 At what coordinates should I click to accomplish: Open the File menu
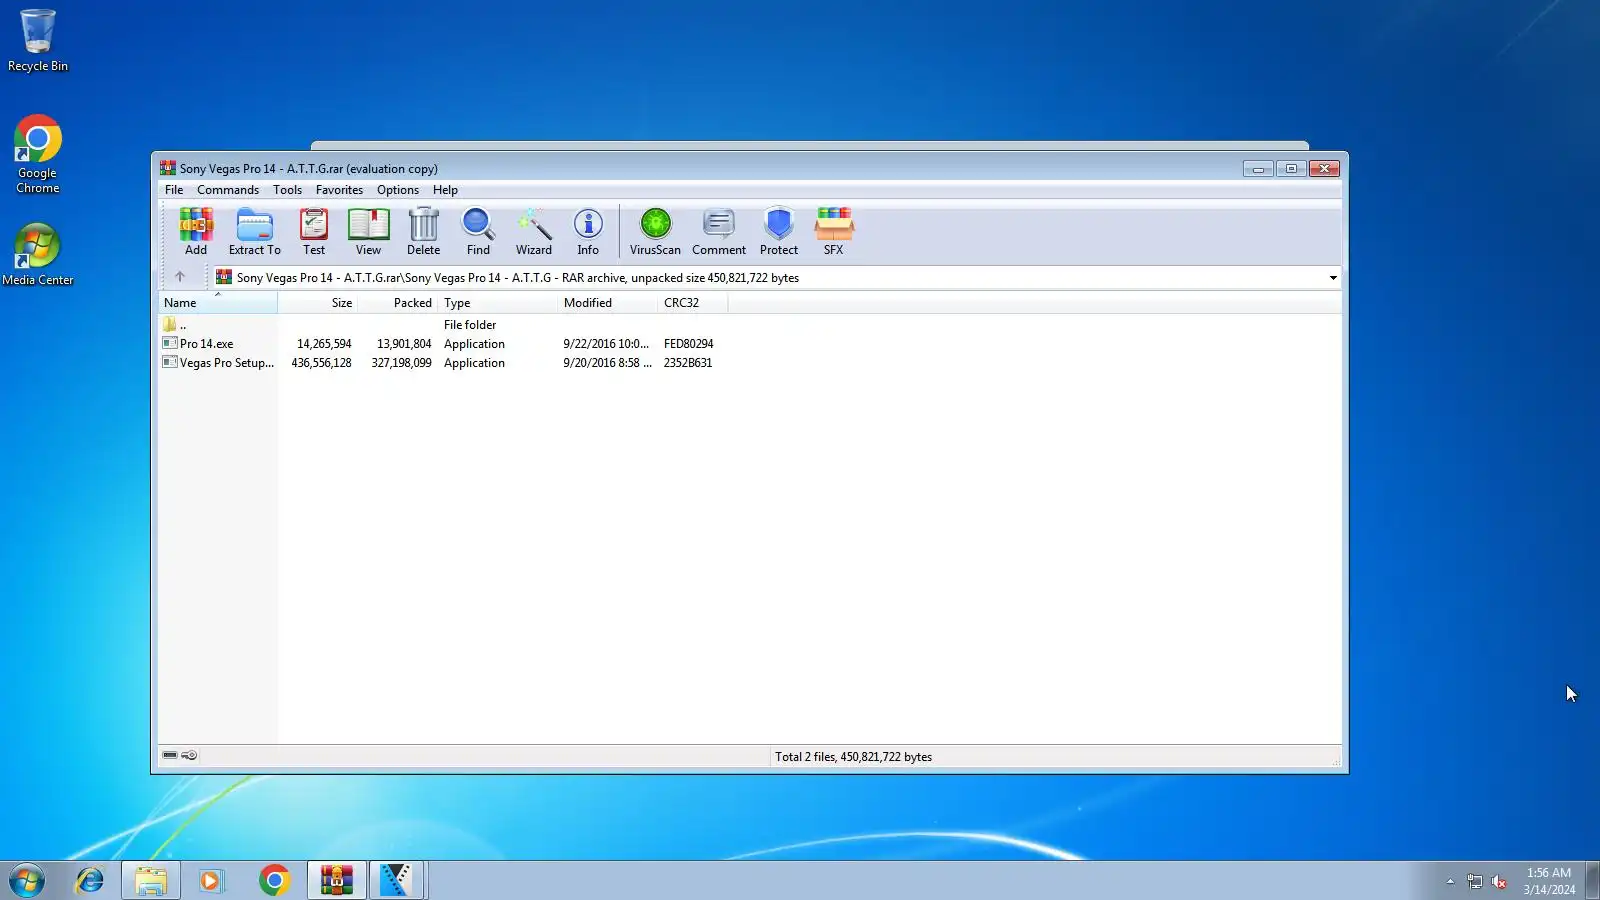[174, 190]
